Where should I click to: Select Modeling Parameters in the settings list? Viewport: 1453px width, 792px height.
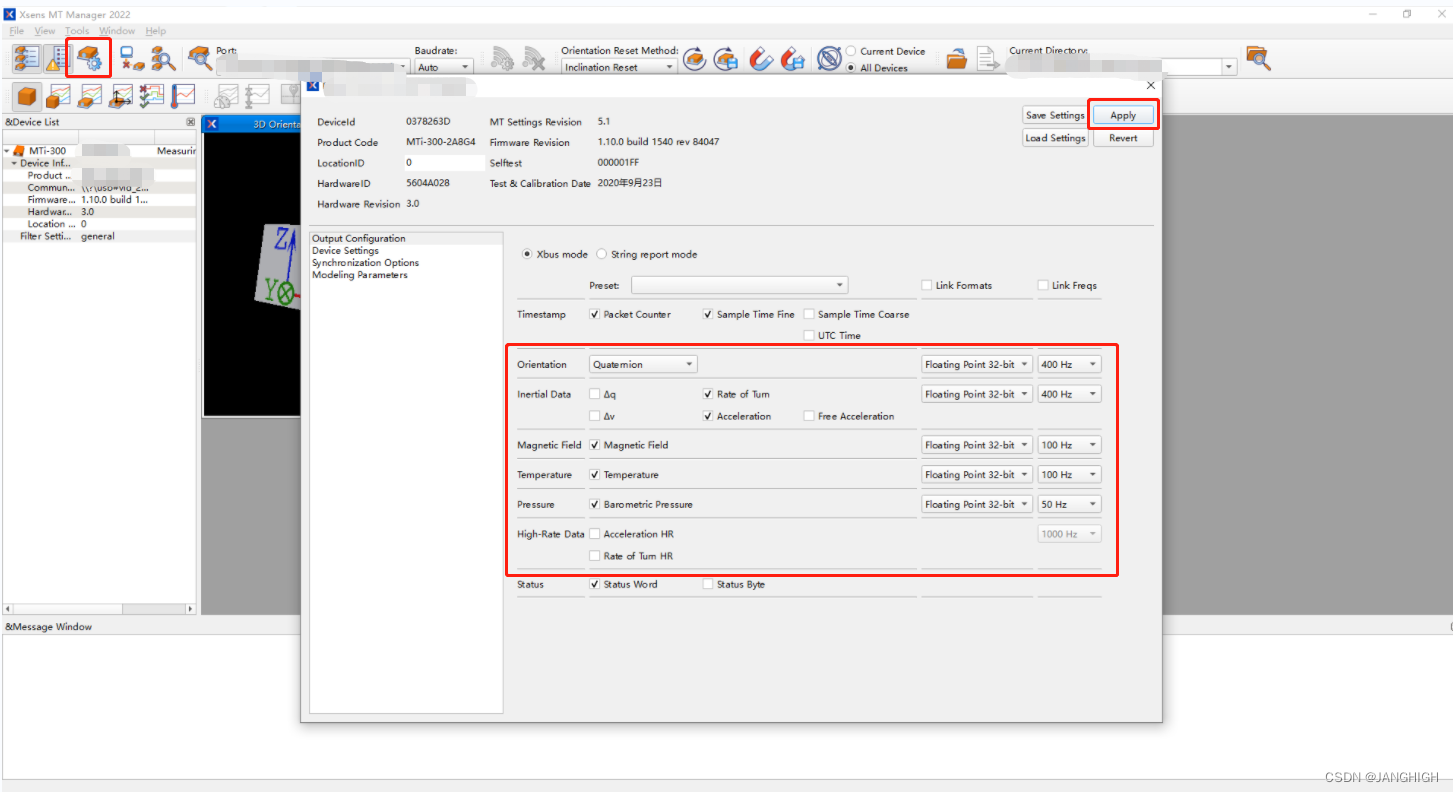pos(360,275)
